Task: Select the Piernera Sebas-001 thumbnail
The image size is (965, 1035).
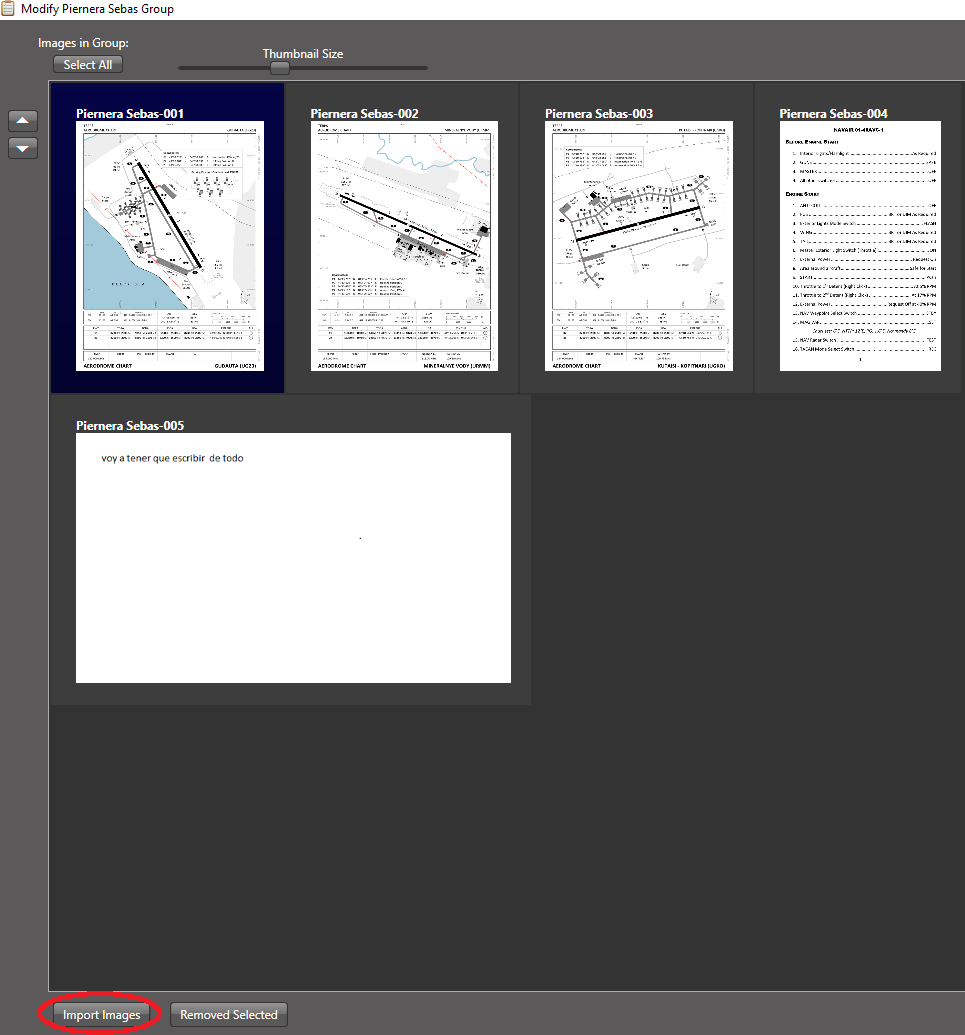Action: pyautogui.click(x=170, y=246)
